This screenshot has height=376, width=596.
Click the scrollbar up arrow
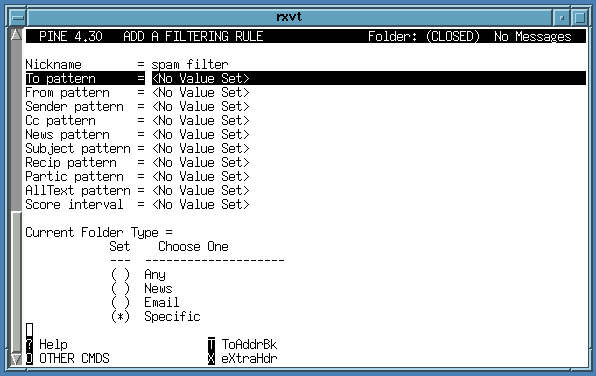[16, 35]
